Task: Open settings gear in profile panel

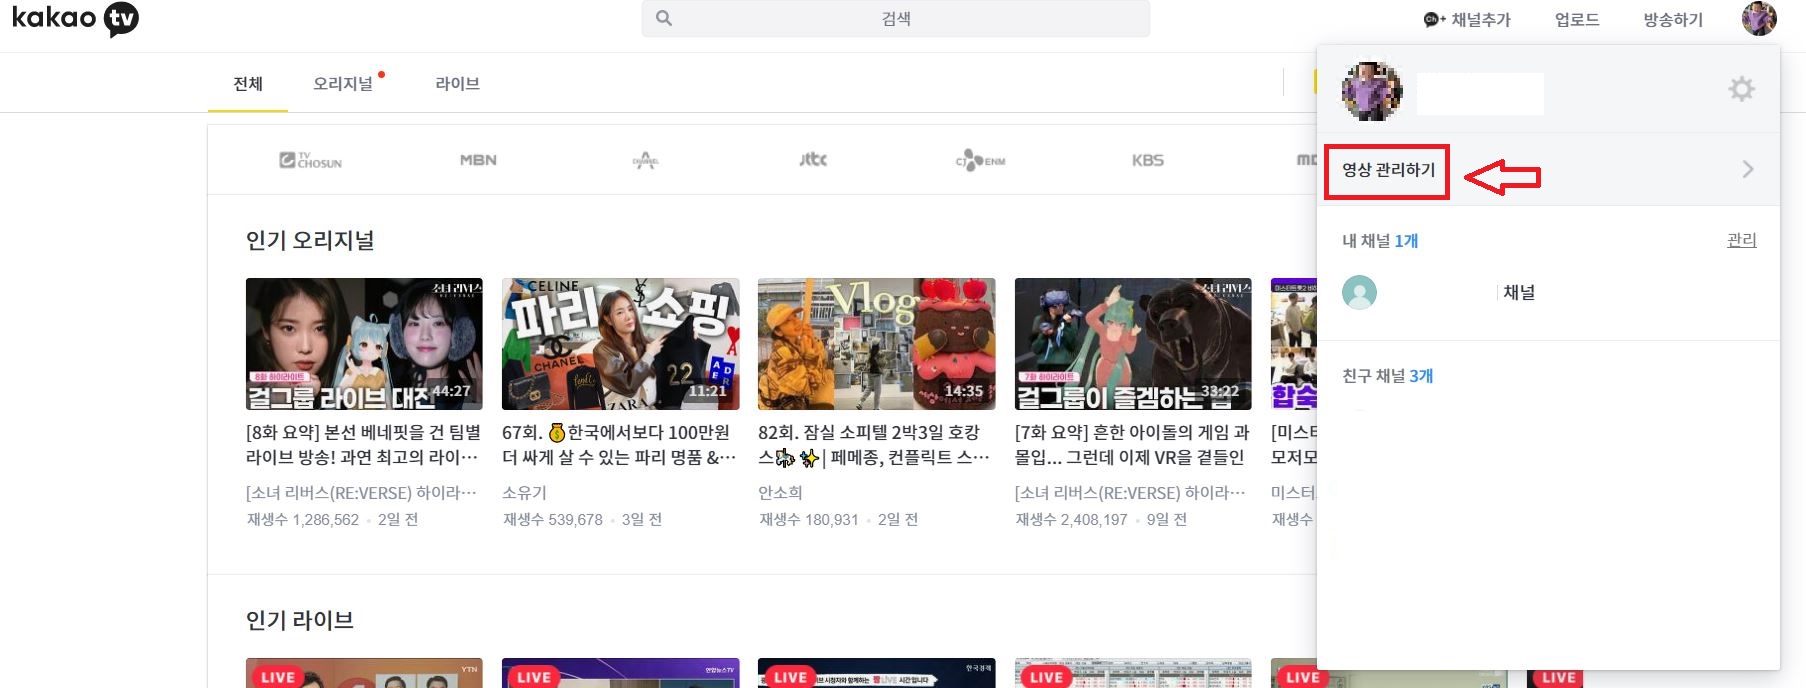Action: (x=1742, y=89)
